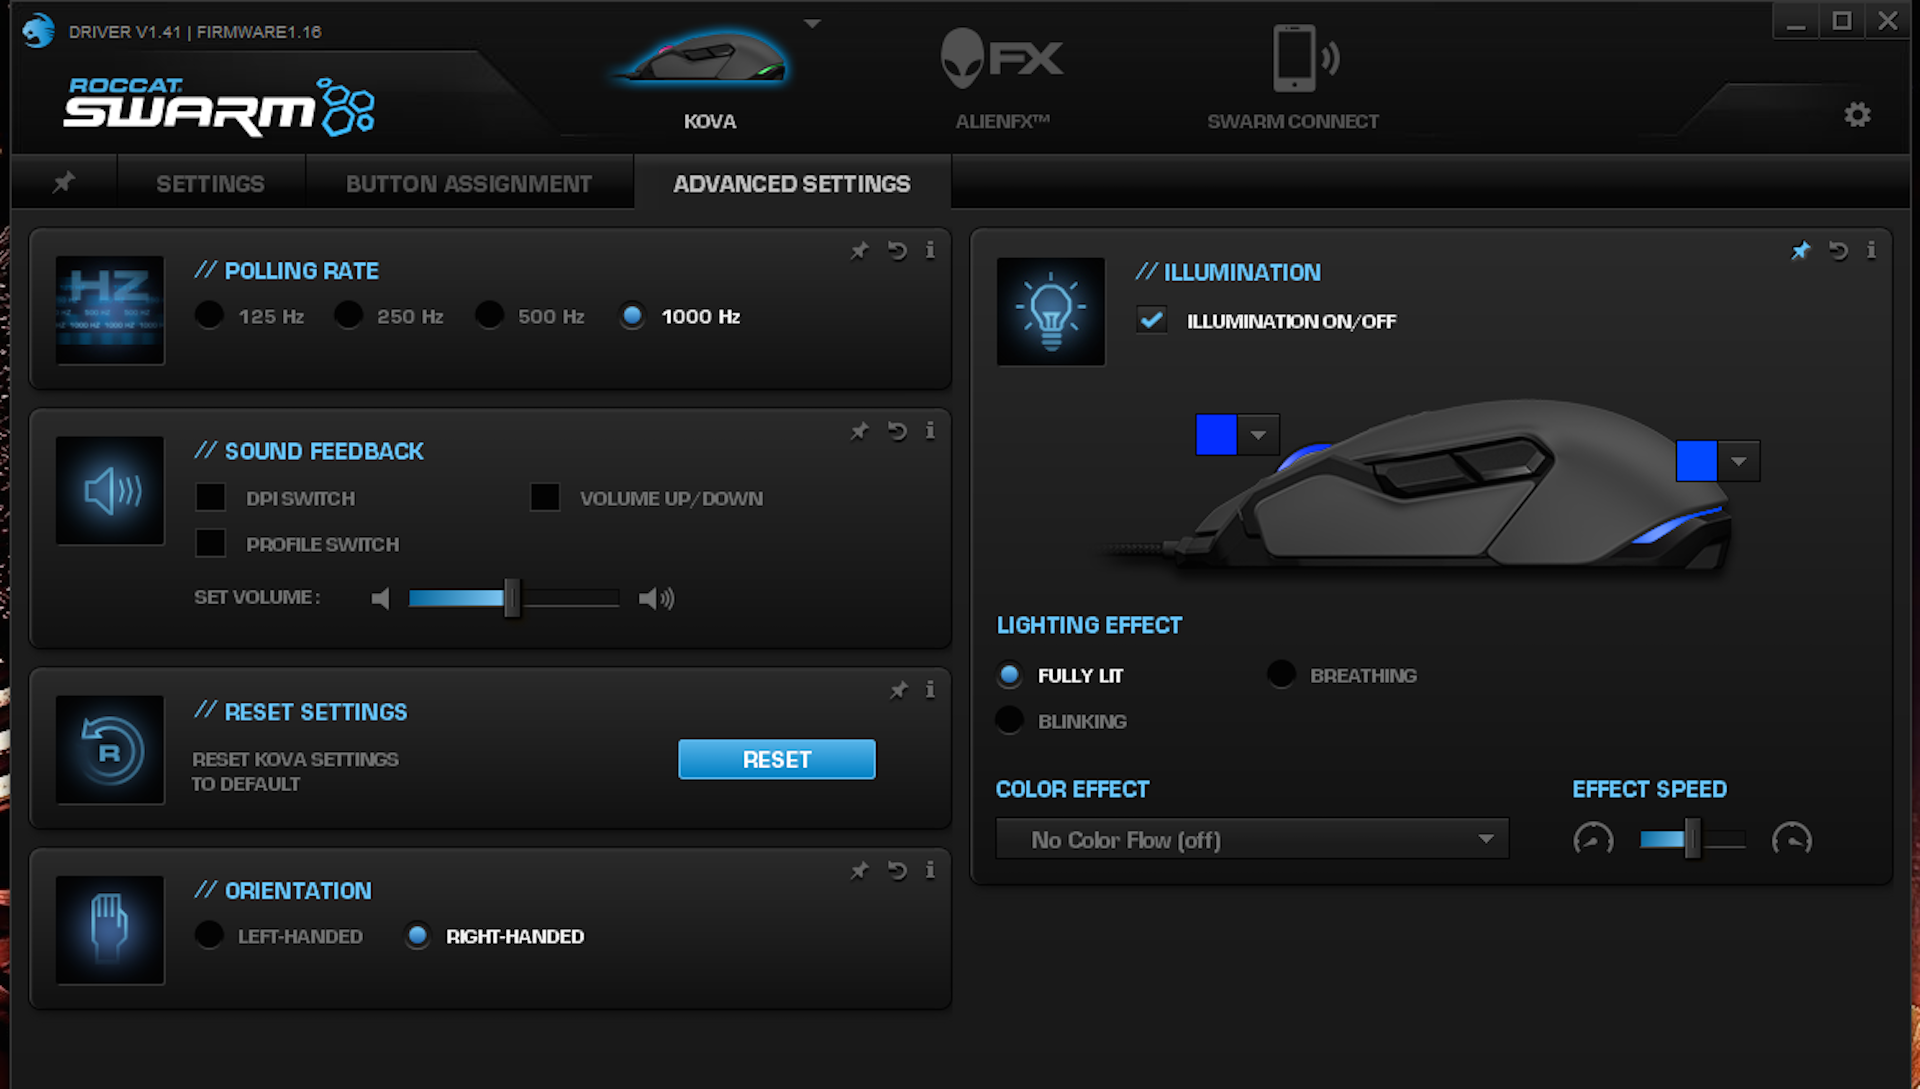Click the Reset Settings thumbnail

coord(110,750)
